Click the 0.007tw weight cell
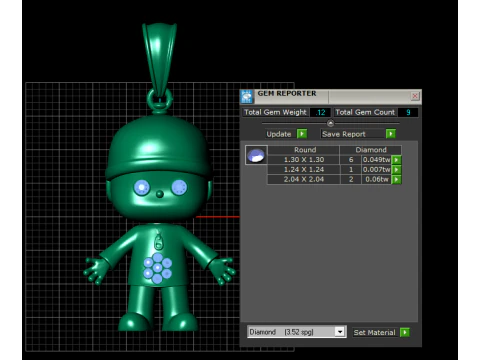The width and height of the screenshot is (480, 360). click(376, 169)
